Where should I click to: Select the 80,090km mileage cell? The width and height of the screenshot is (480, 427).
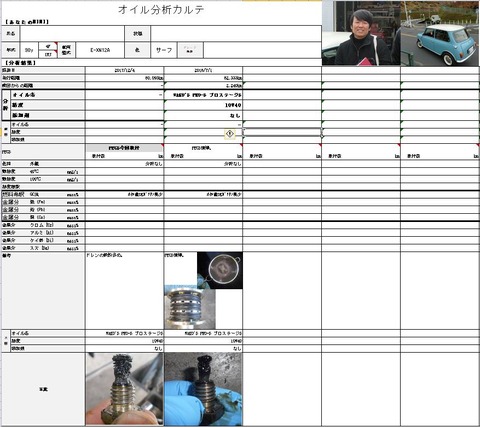click(x=125, y=78)
